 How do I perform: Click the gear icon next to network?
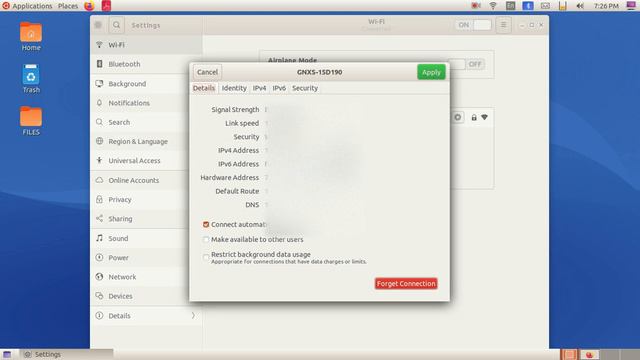(x=458, y=118)
